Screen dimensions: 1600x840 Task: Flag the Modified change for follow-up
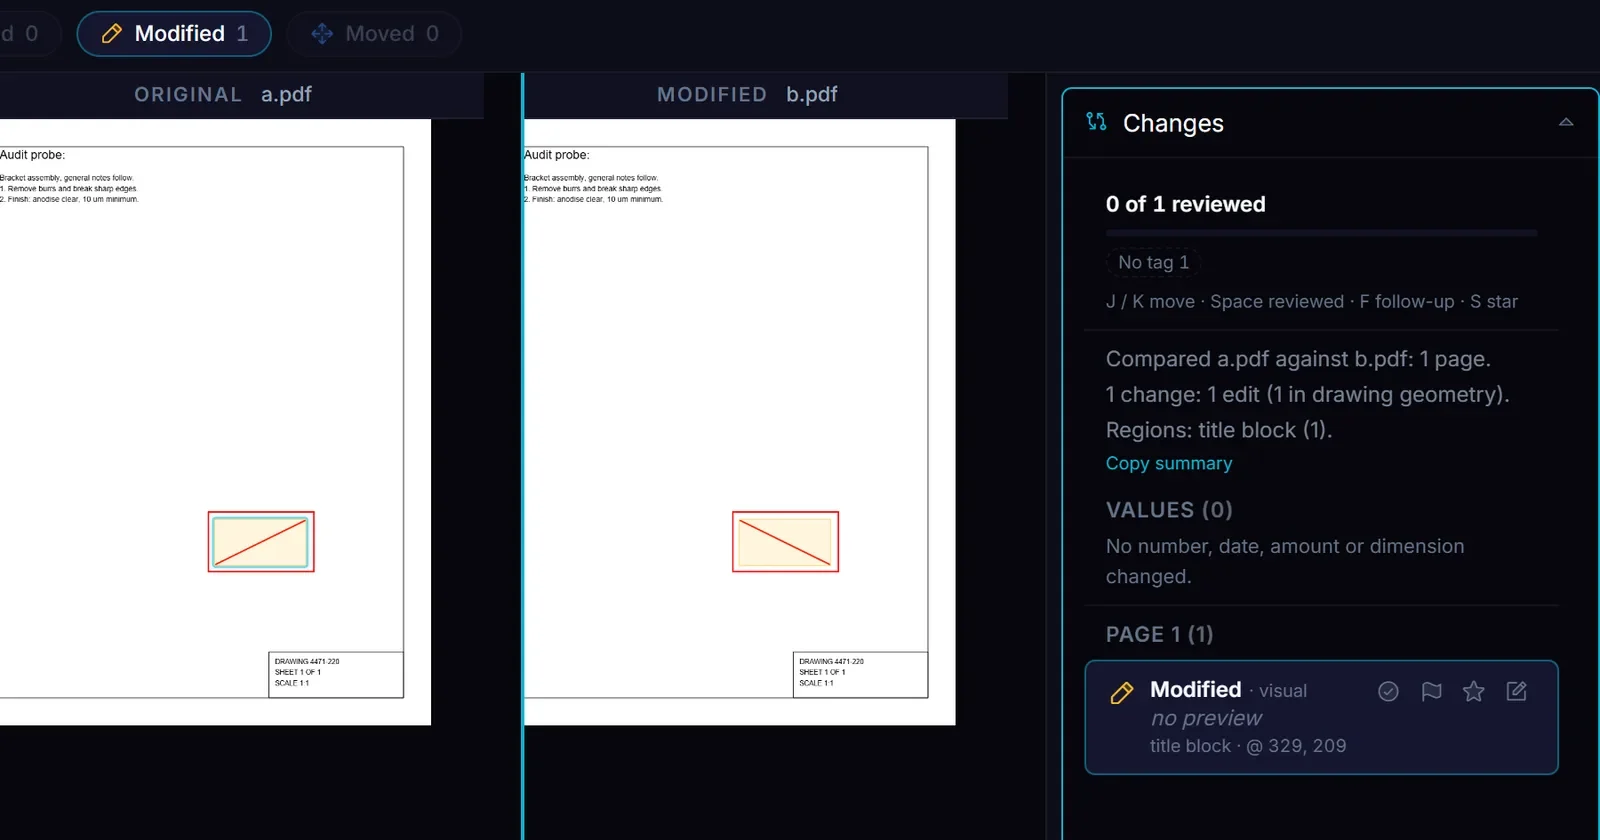click(1431, 691)
